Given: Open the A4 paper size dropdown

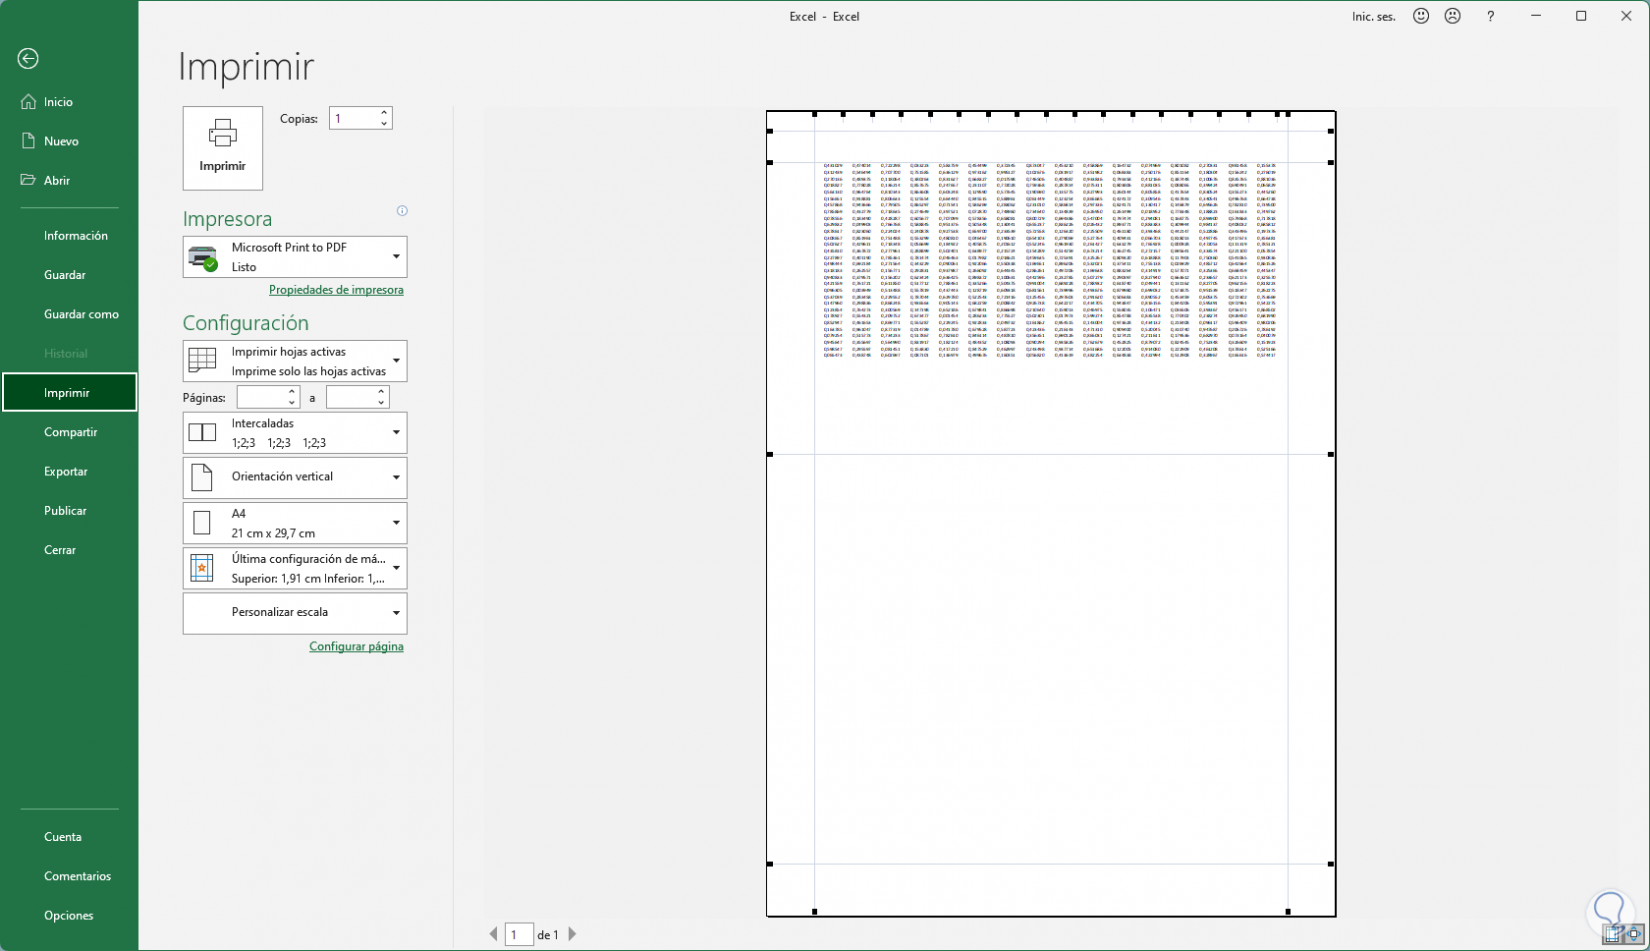Looking at the screenshot, I should click(x=295, y=523).
